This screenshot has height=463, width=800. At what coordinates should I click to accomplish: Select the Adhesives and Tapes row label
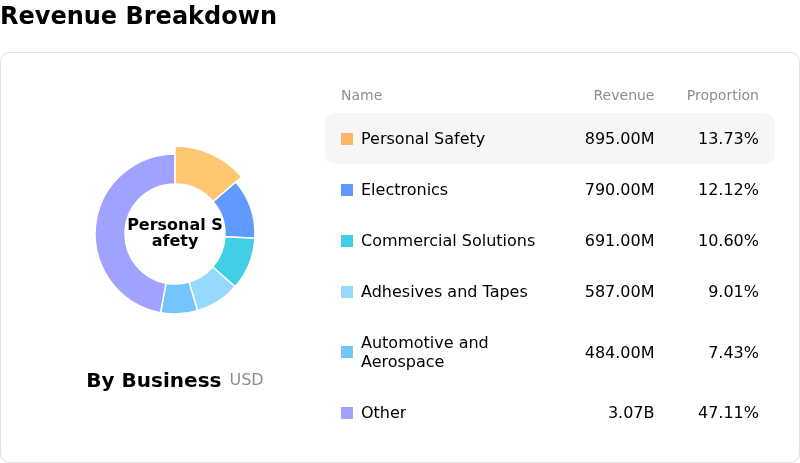point(444,292)
